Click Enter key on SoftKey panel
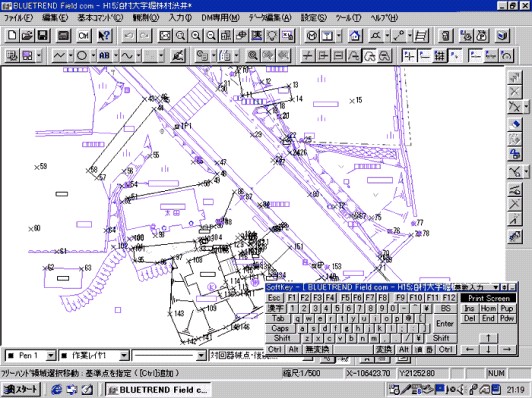Viewport: 532px width, 398px height. tap(445, 323)
